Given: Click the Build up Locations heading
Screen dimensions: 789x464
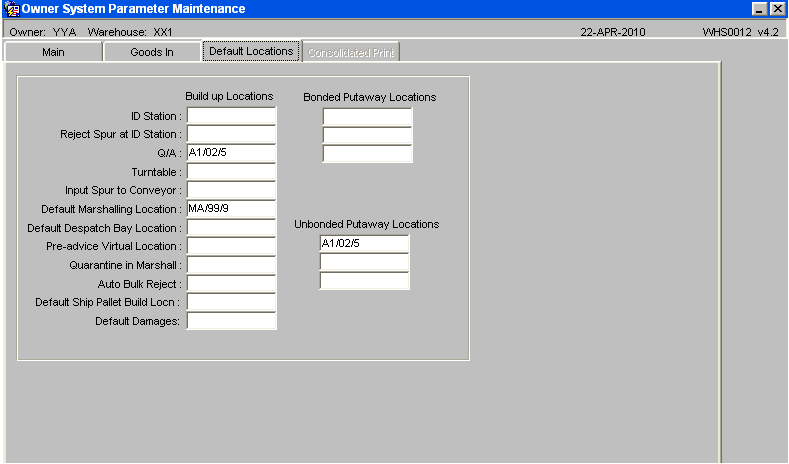Looking at the screenshot, I should coord(229,96).
